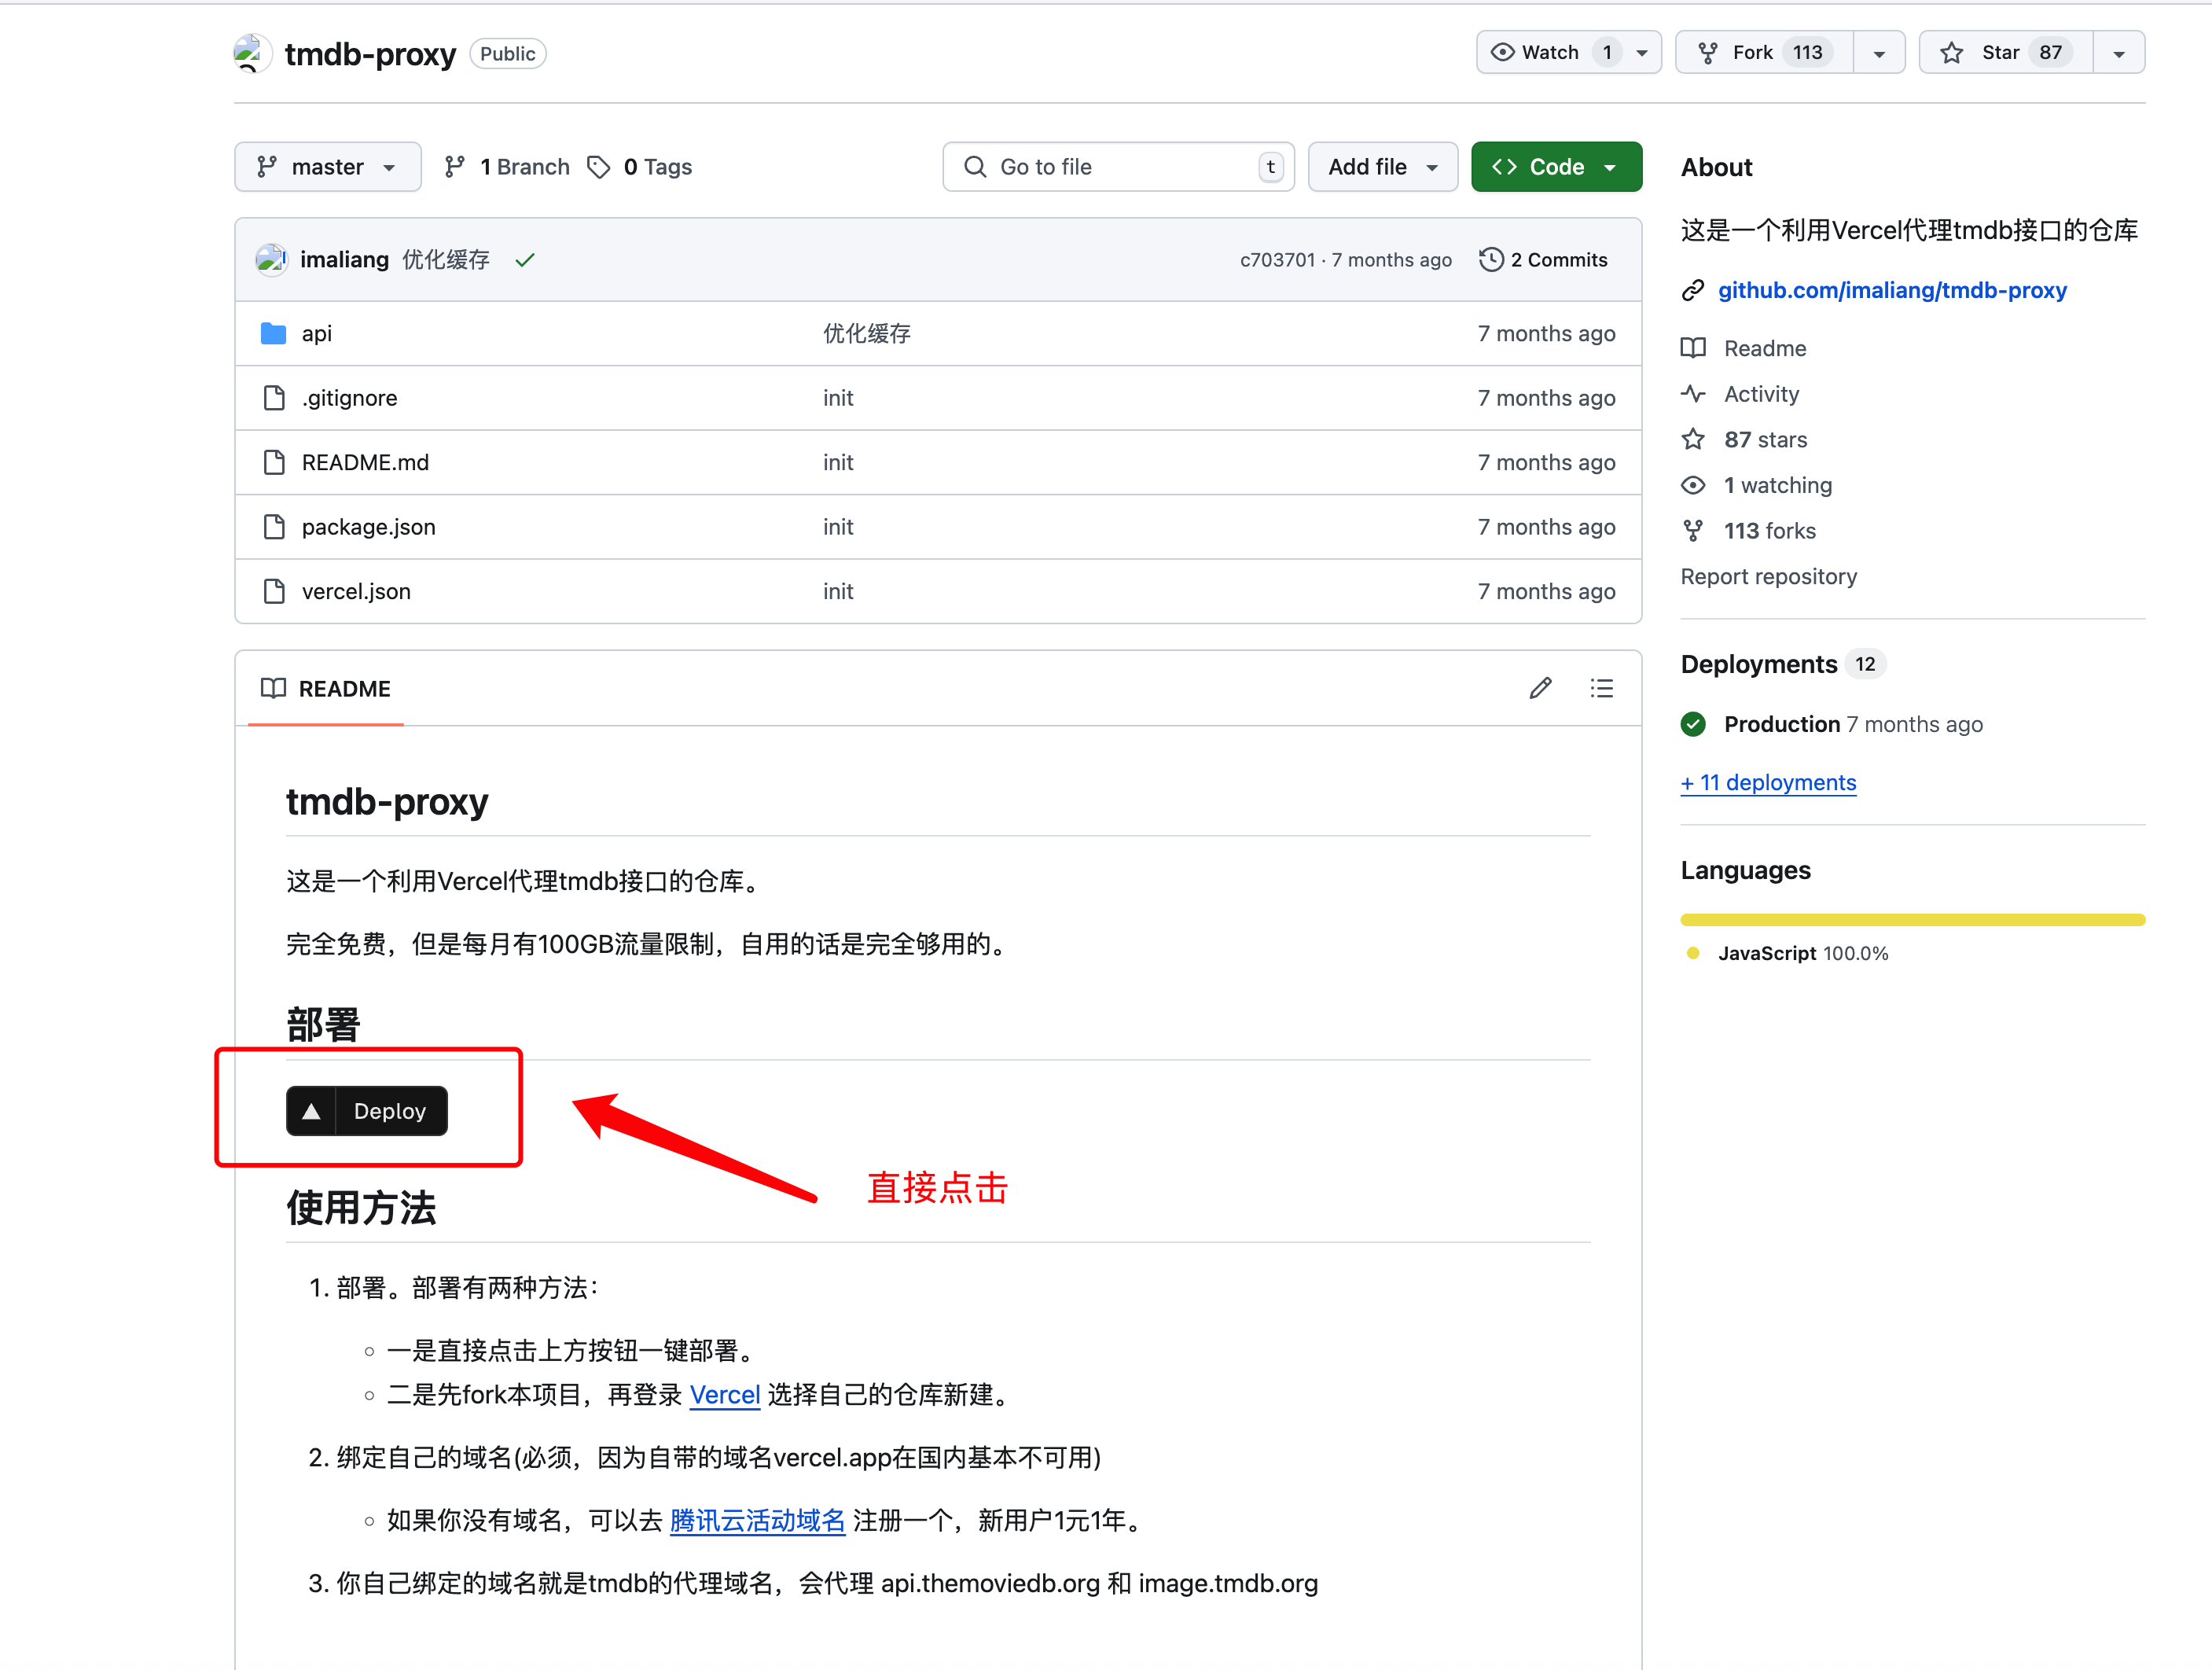The width and height of the screenshot is (2212, 1670).
Task: Click the Vercel Deploy button
Action: click(366, 1110)
